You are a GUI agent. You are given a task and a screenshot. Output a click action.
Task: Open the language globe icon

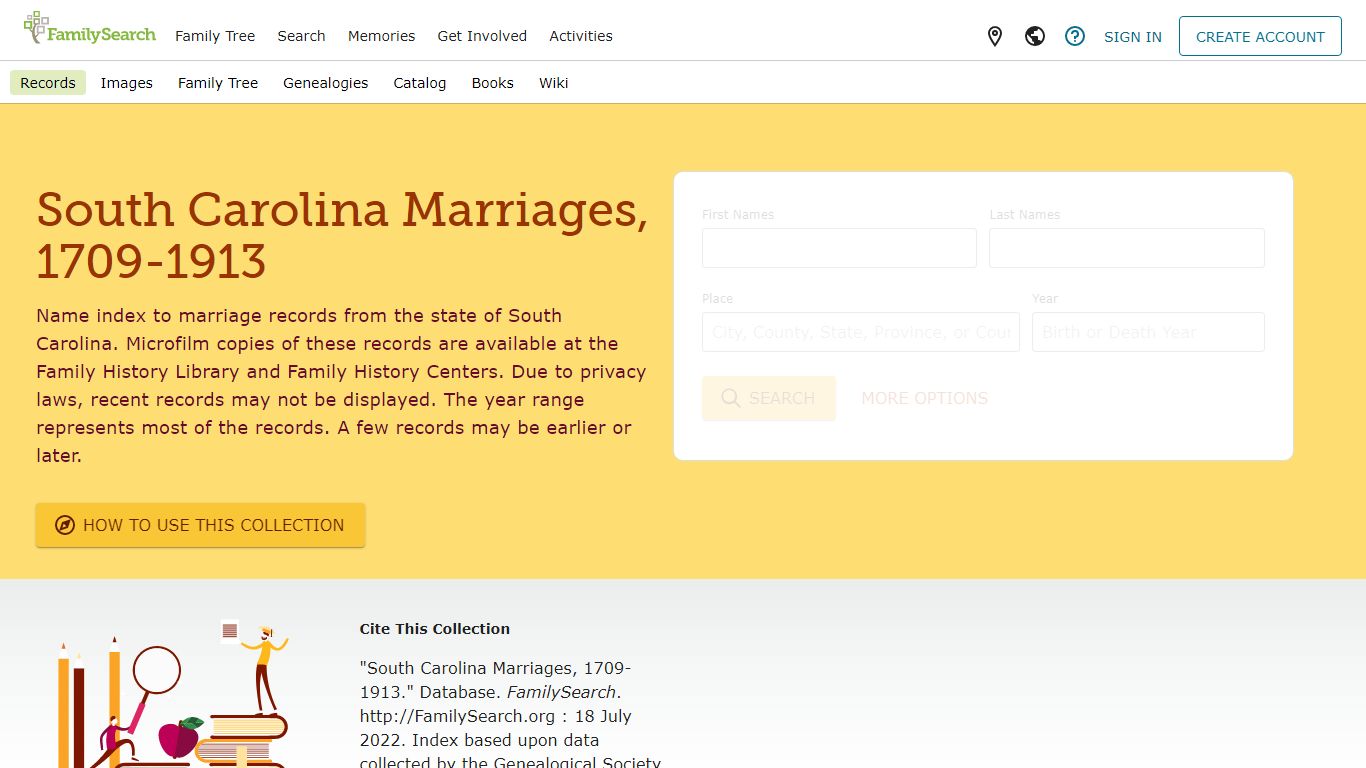[1035, 37]
